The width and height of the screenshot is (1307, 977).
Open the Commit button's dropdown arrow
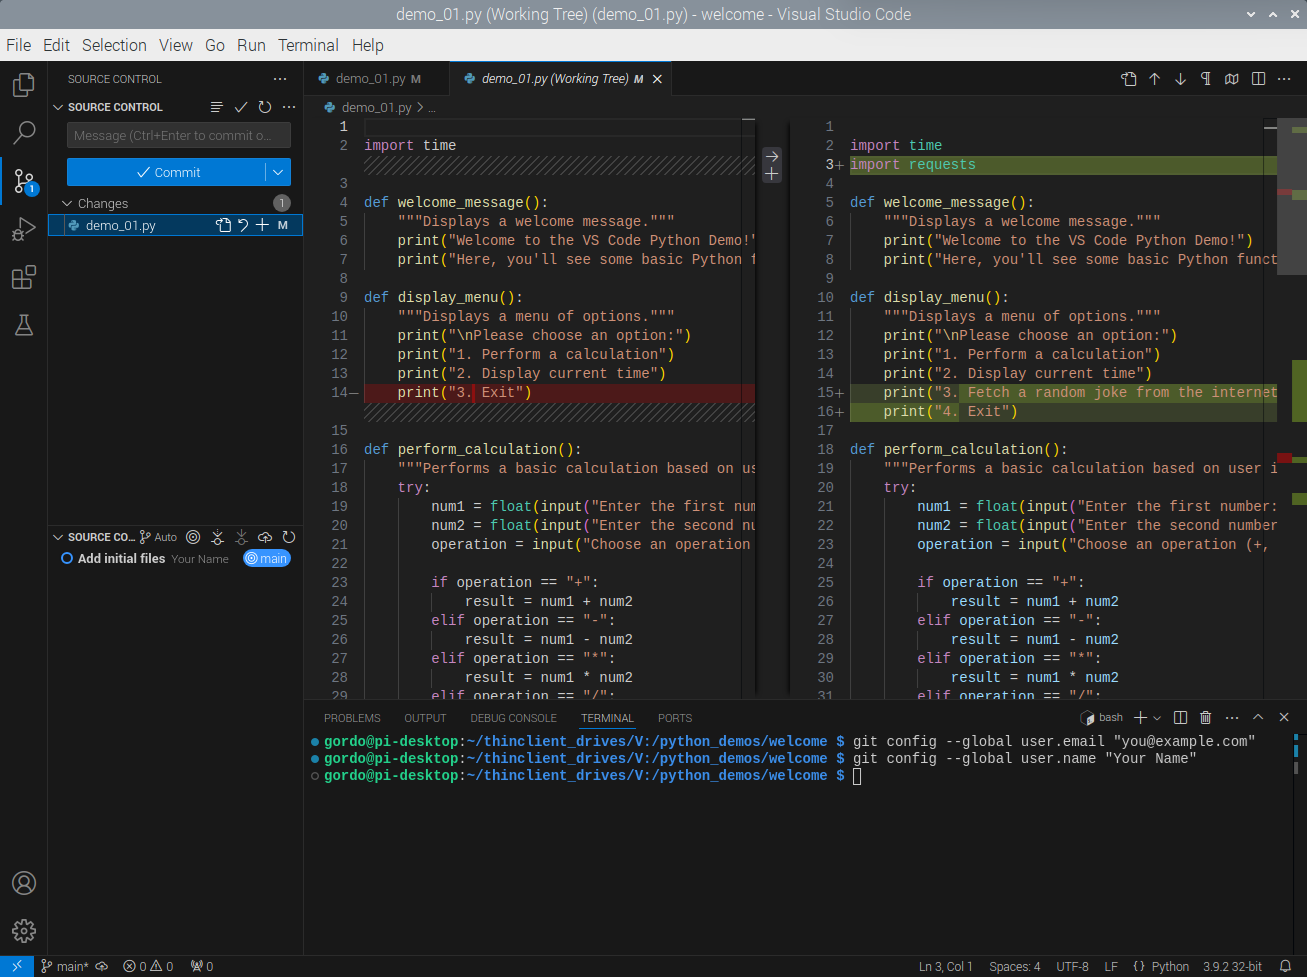pyautogui.click(x=278, y=172)
